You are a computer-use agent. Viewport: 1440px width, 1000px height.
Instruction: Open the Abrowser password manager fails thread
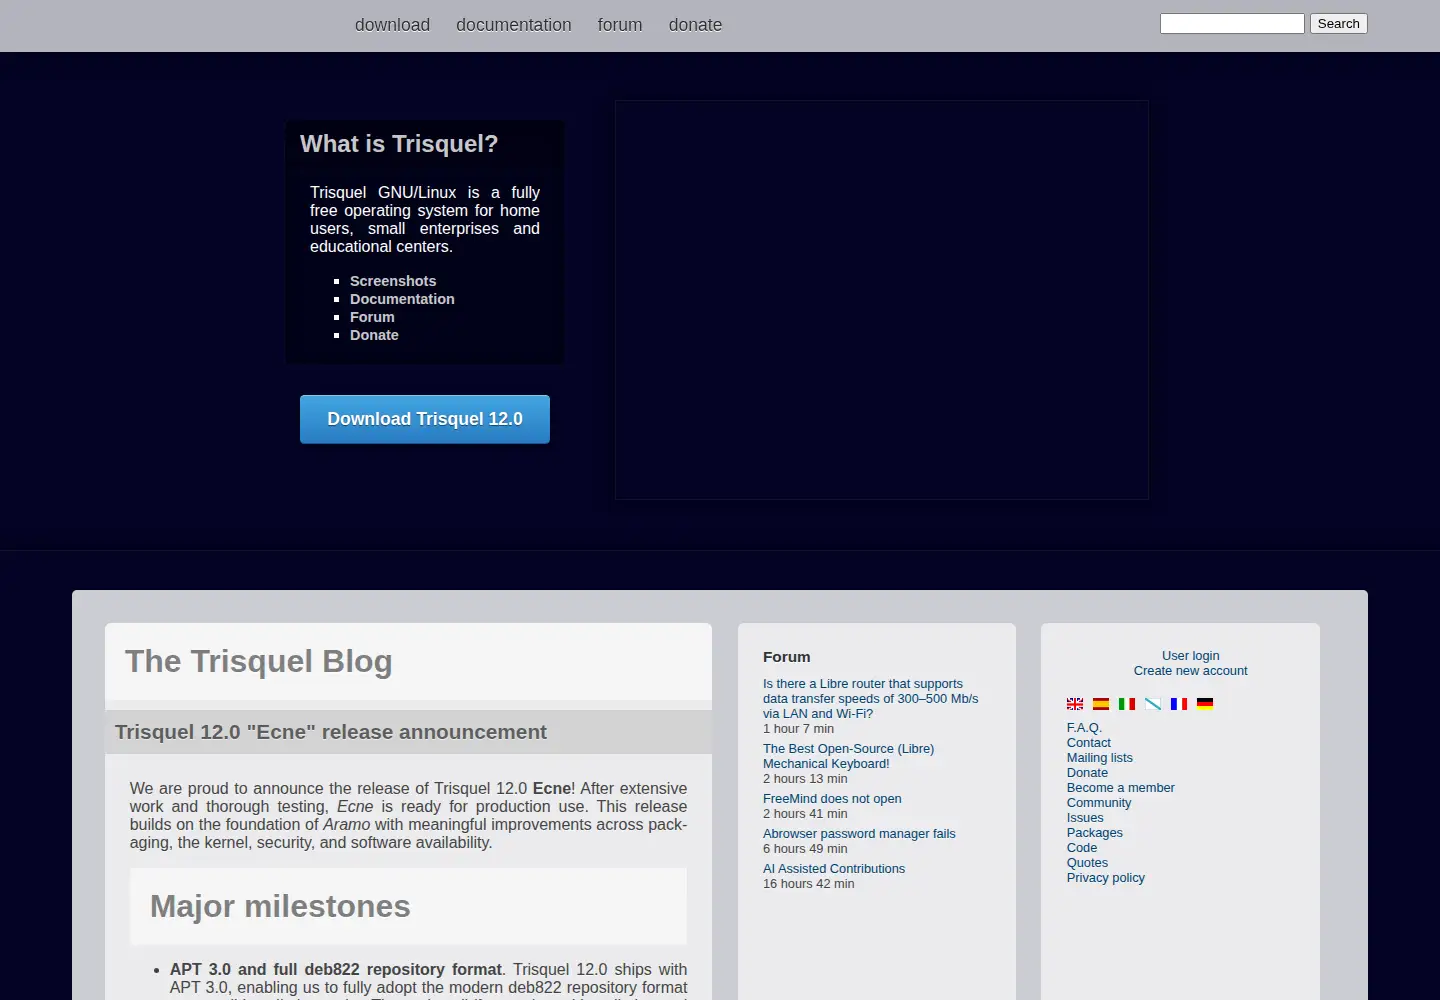[x=859, y=834]
